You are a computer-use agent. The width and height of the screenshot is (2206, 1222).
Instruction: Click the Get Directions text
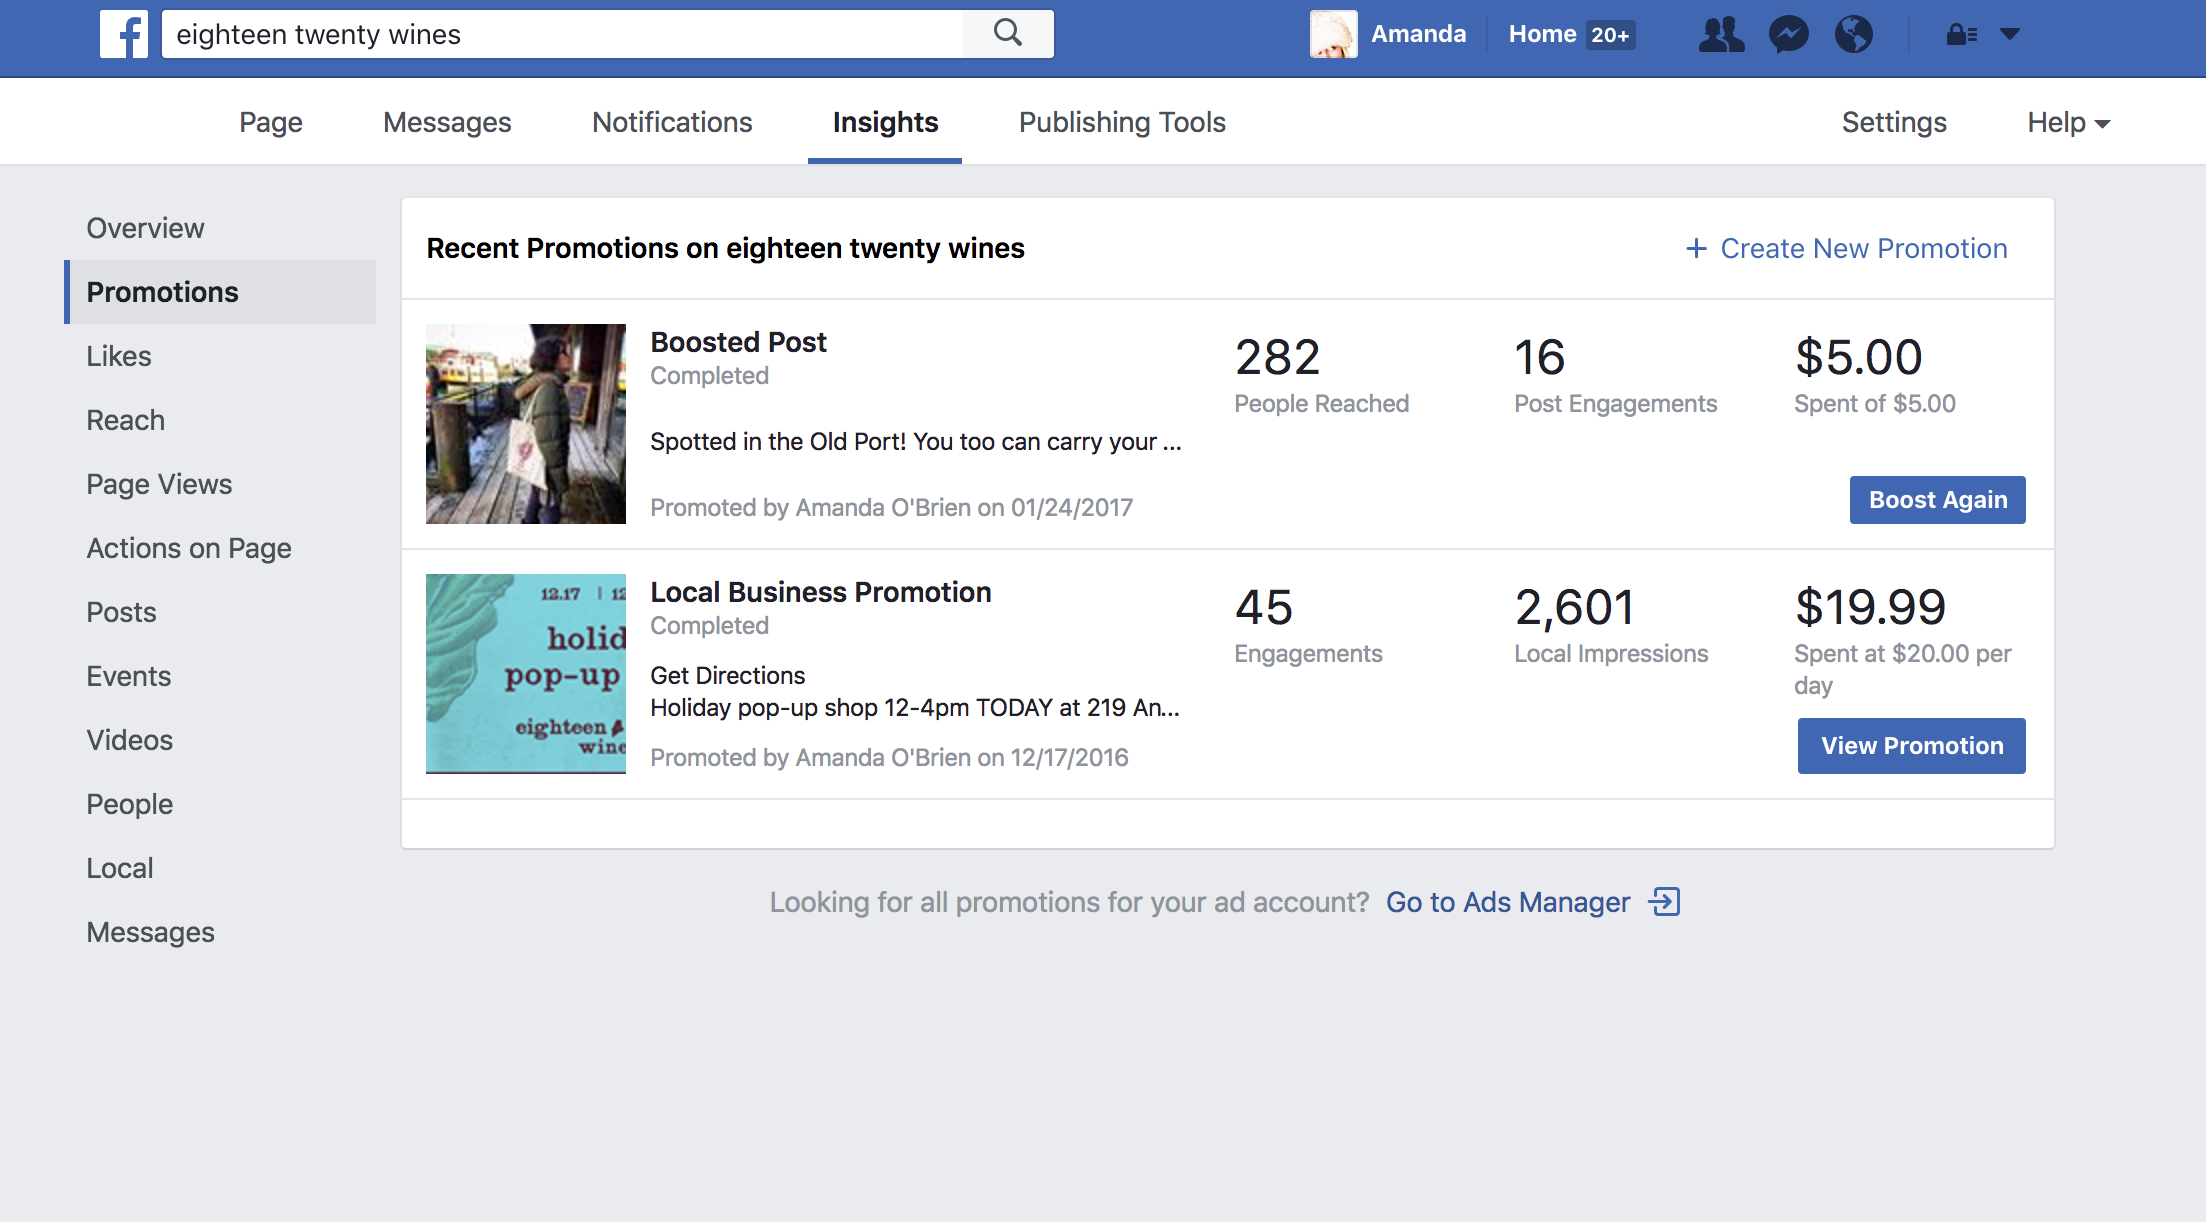click(727, 676)
